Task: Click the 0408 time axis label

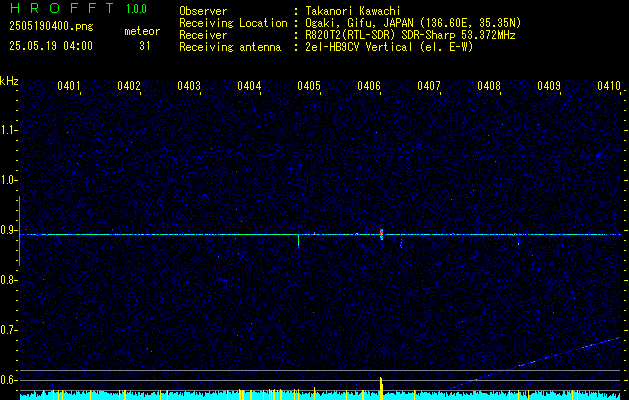Action: [489, 85]
